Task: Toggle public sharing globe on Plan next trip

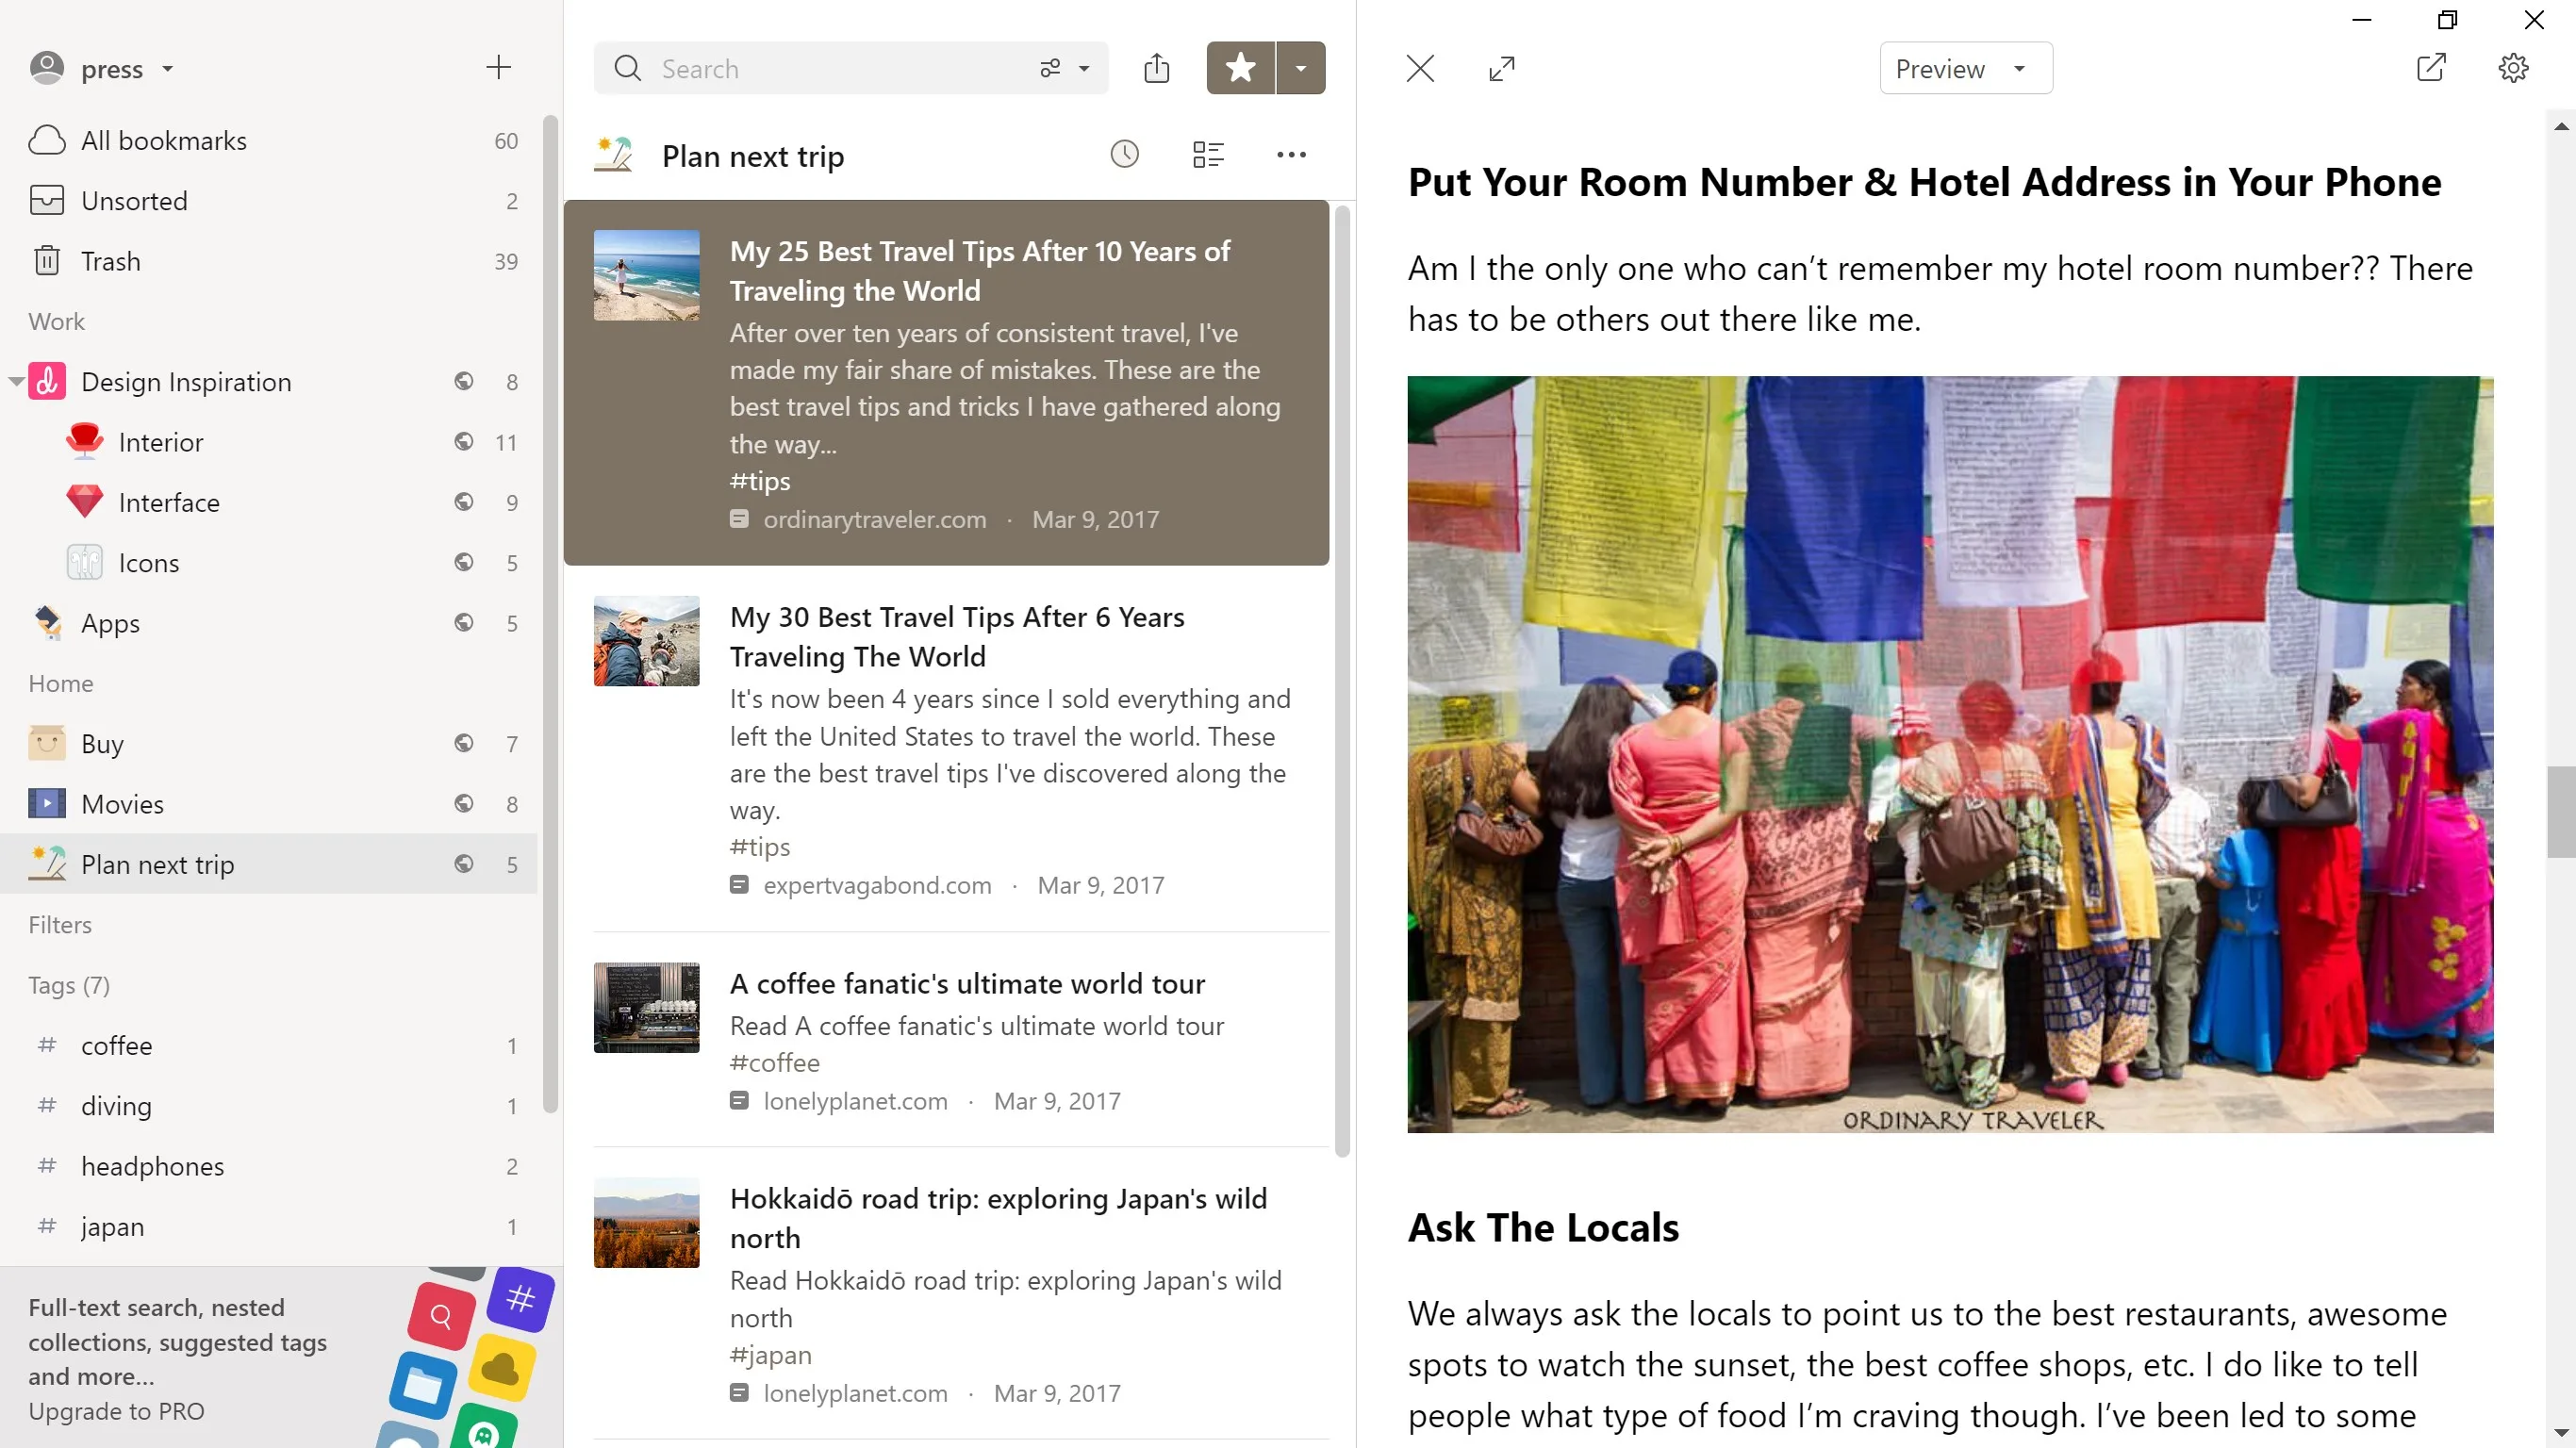Action: coord(464,863)
